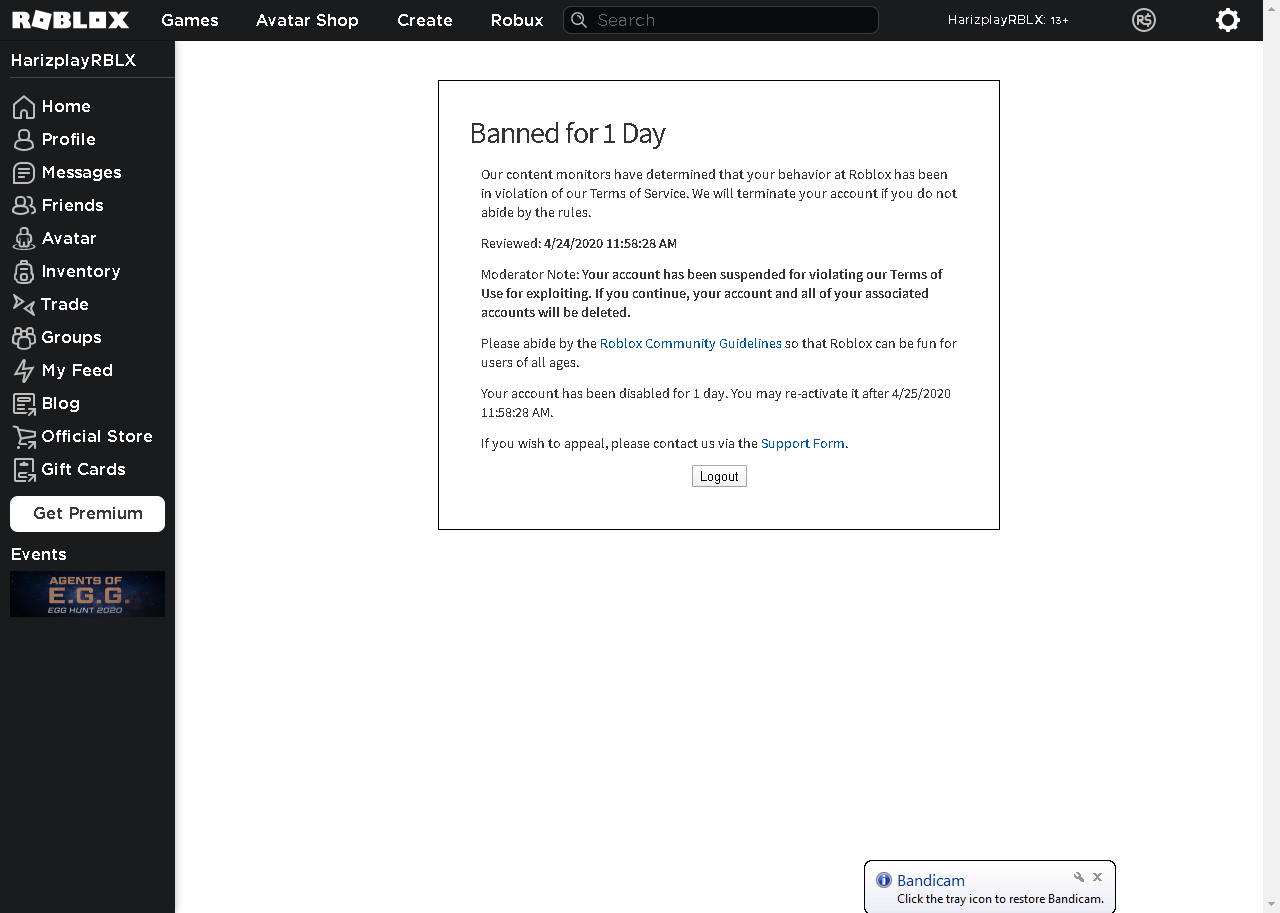Open the Avatar Shop menu
The image size is (1280, 913).
point(307,20)
